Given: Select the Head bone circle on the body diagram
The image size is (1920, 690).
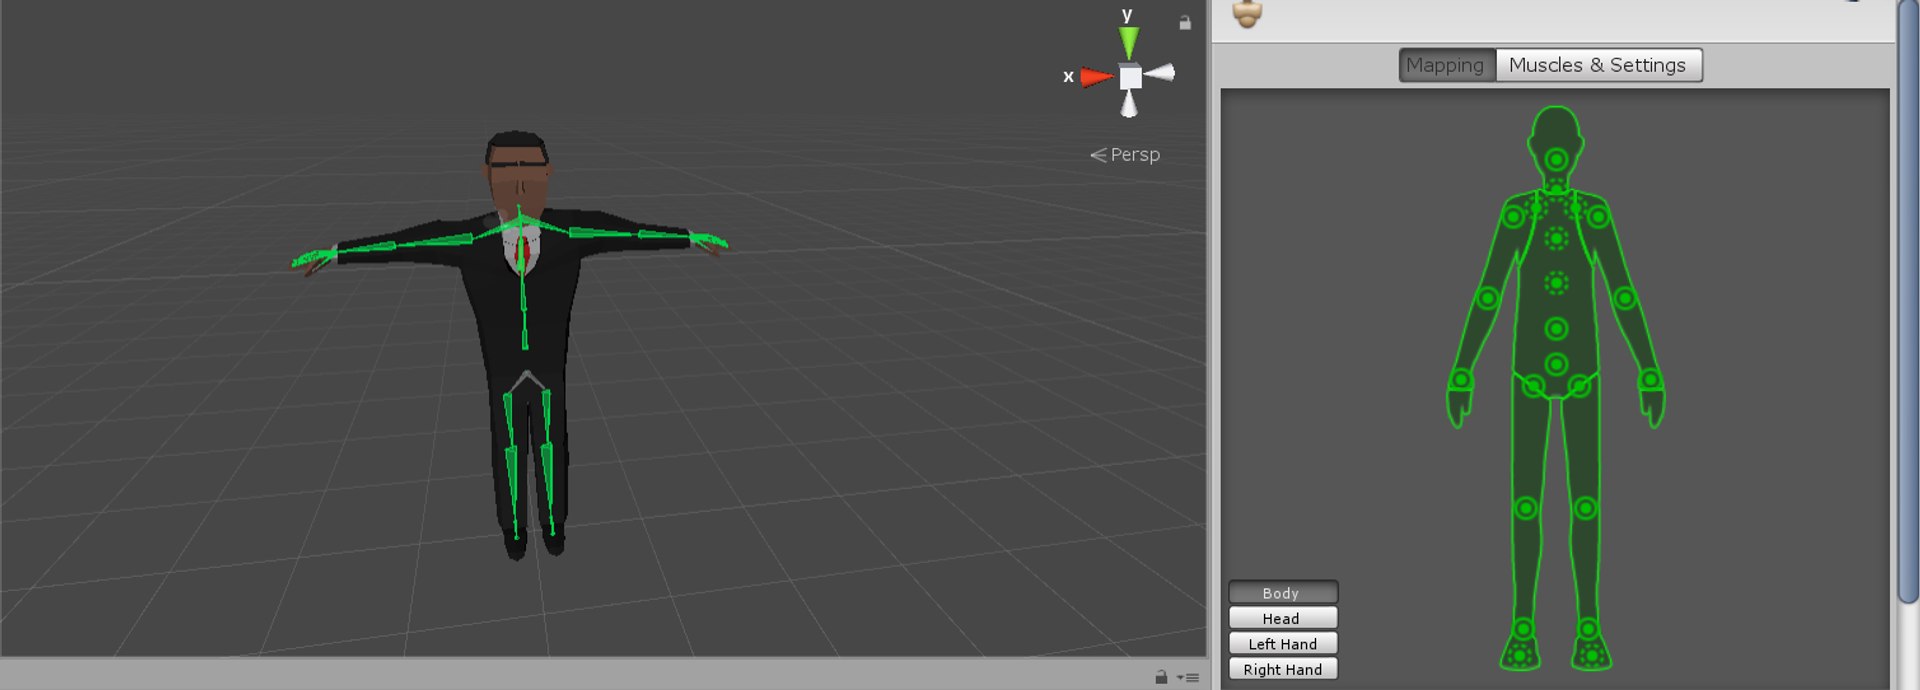Looking at the screenshot, I should [1556, 160].
